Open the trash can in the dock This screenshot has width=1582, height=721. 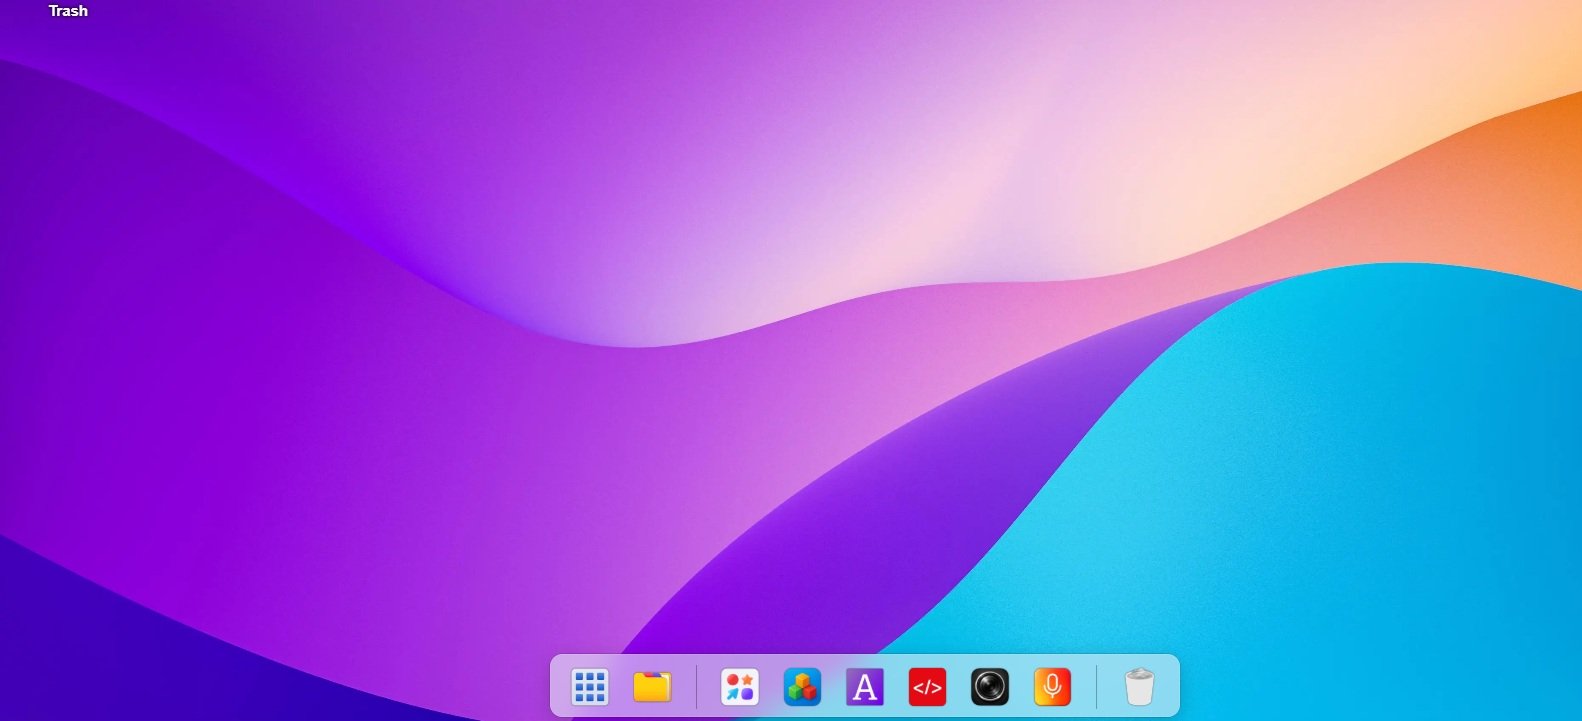click(1139, 687)
